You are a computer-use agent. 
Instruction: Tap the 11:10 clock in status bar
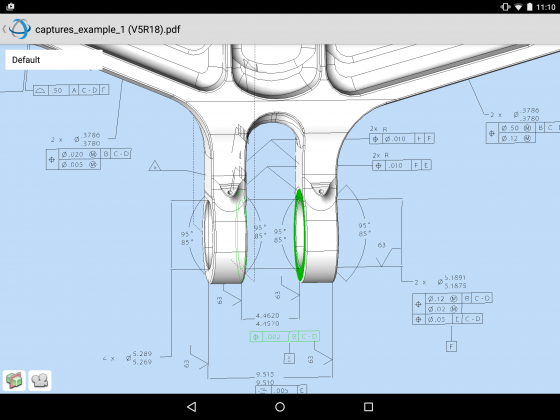(x=546, y=7)
